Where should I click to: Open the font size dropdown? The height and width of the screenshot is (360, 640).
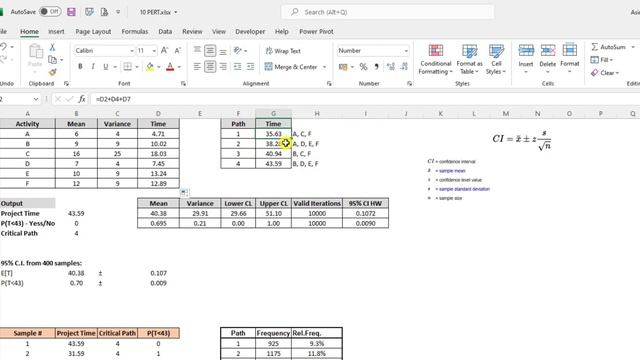(154, 51)
